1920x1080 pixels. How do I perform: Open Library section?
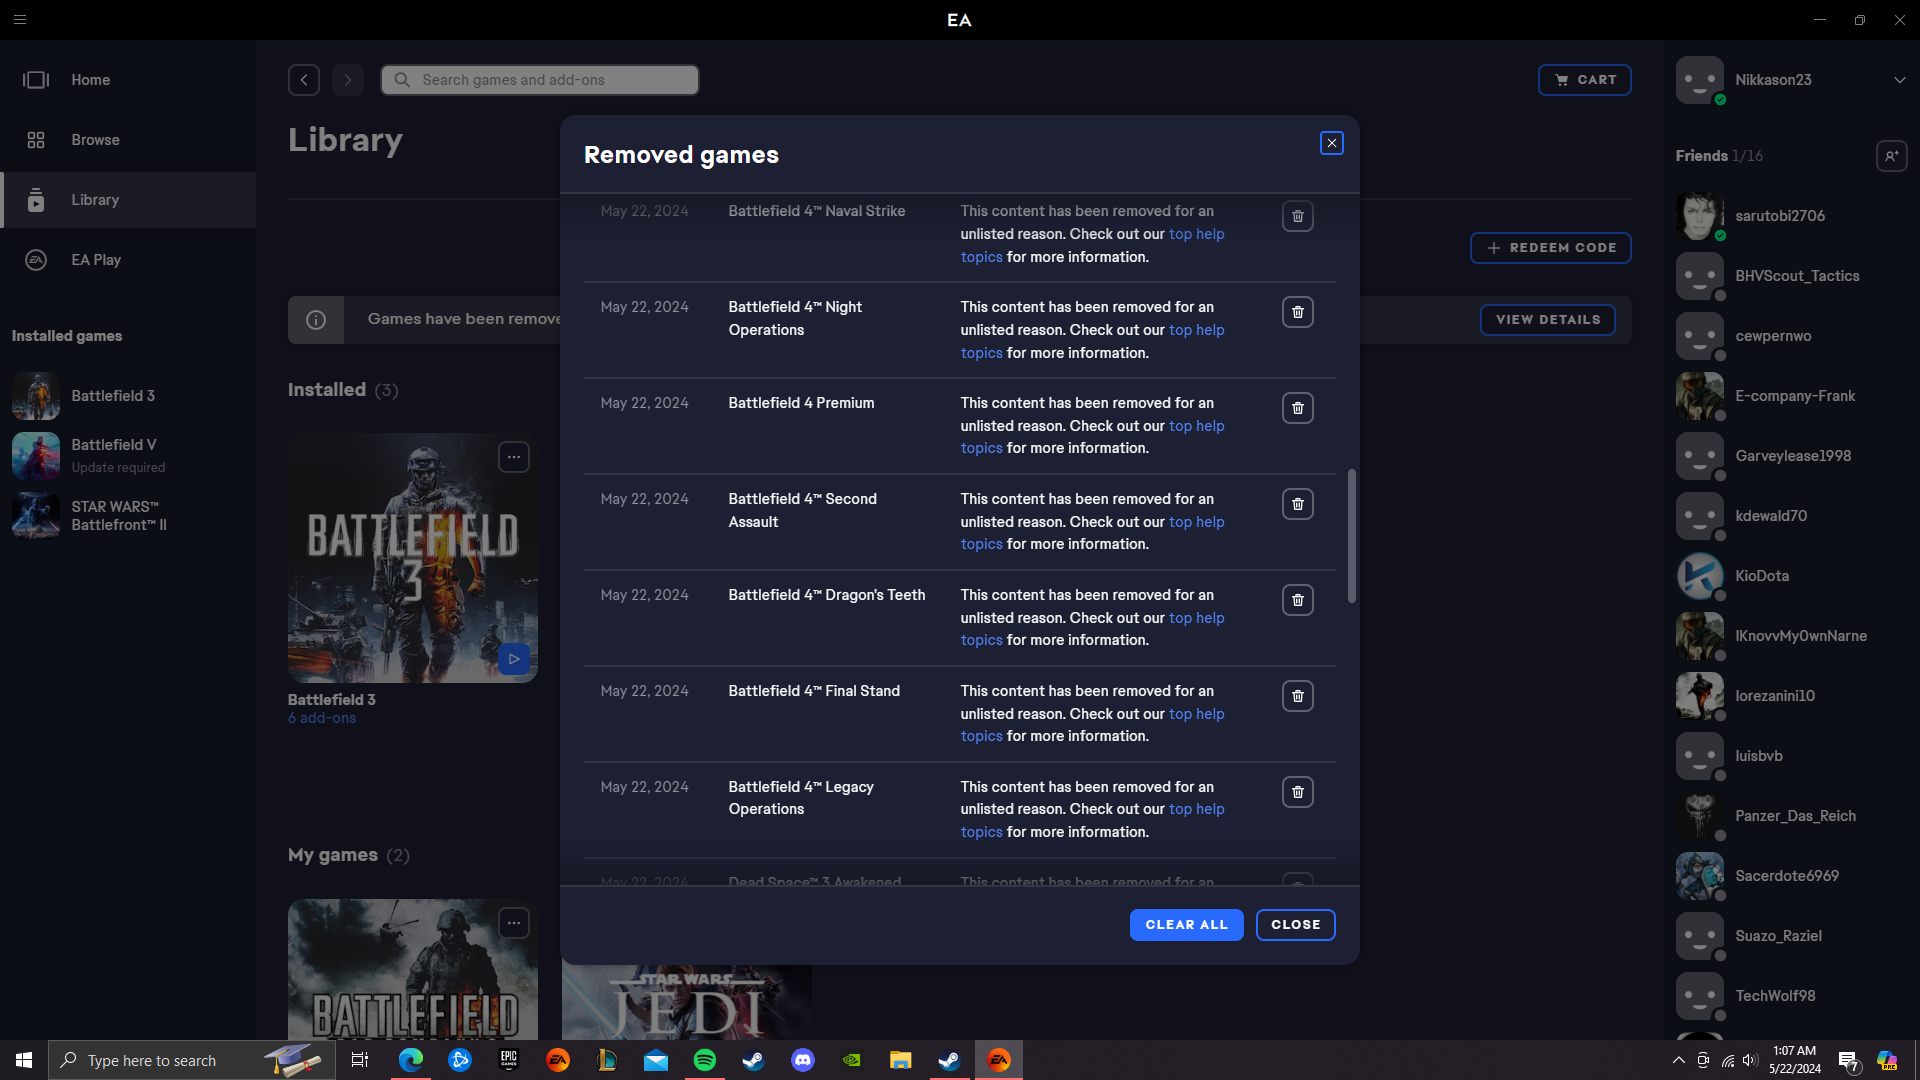click(128, 200)
